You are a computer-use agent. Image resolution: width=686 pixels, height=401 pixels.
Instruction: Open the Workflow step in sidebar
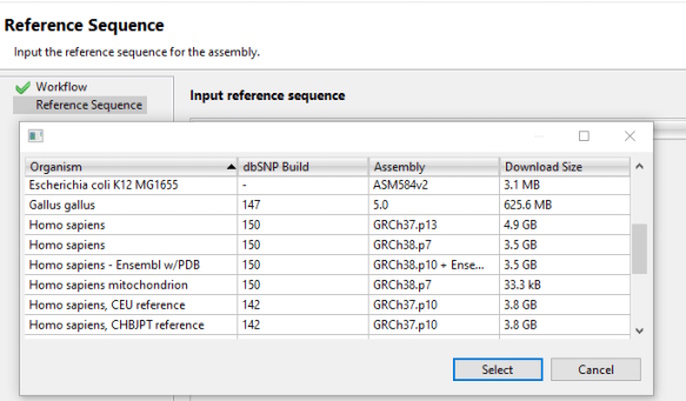point(61,87)
